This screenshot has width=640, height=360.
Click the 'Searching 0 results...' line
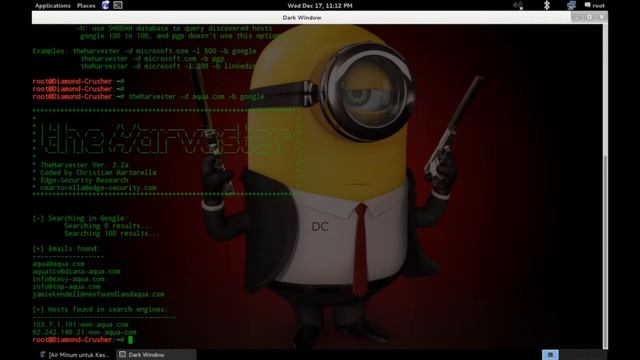[108, 226]
